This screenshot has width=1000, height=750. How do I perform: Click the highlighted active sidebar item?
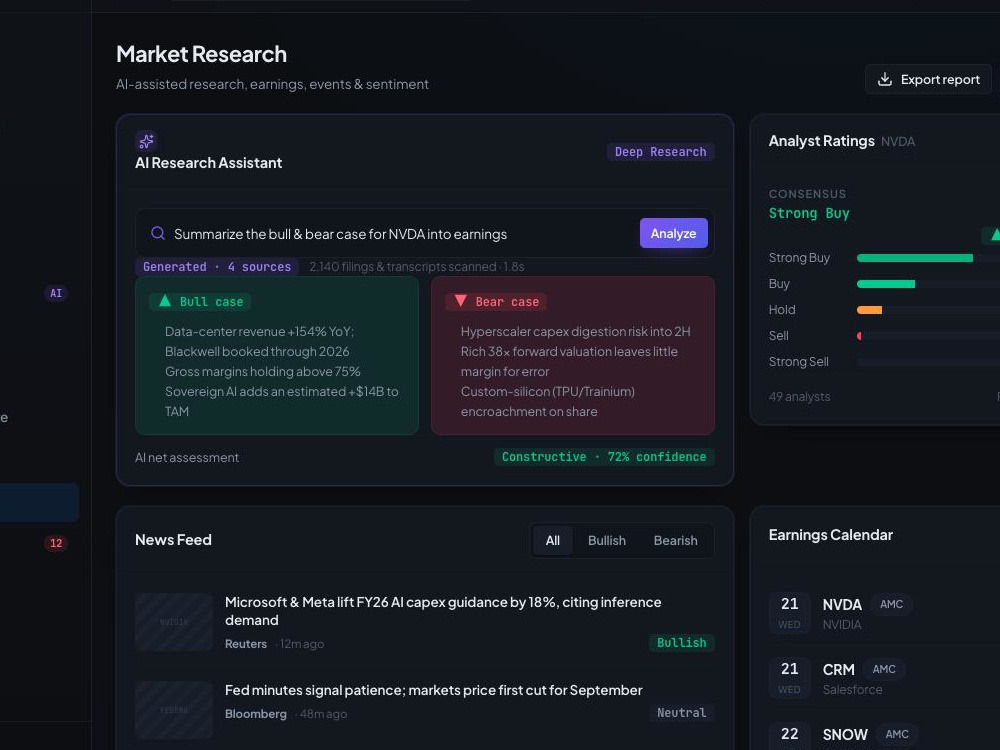click(x=39, y=503)
